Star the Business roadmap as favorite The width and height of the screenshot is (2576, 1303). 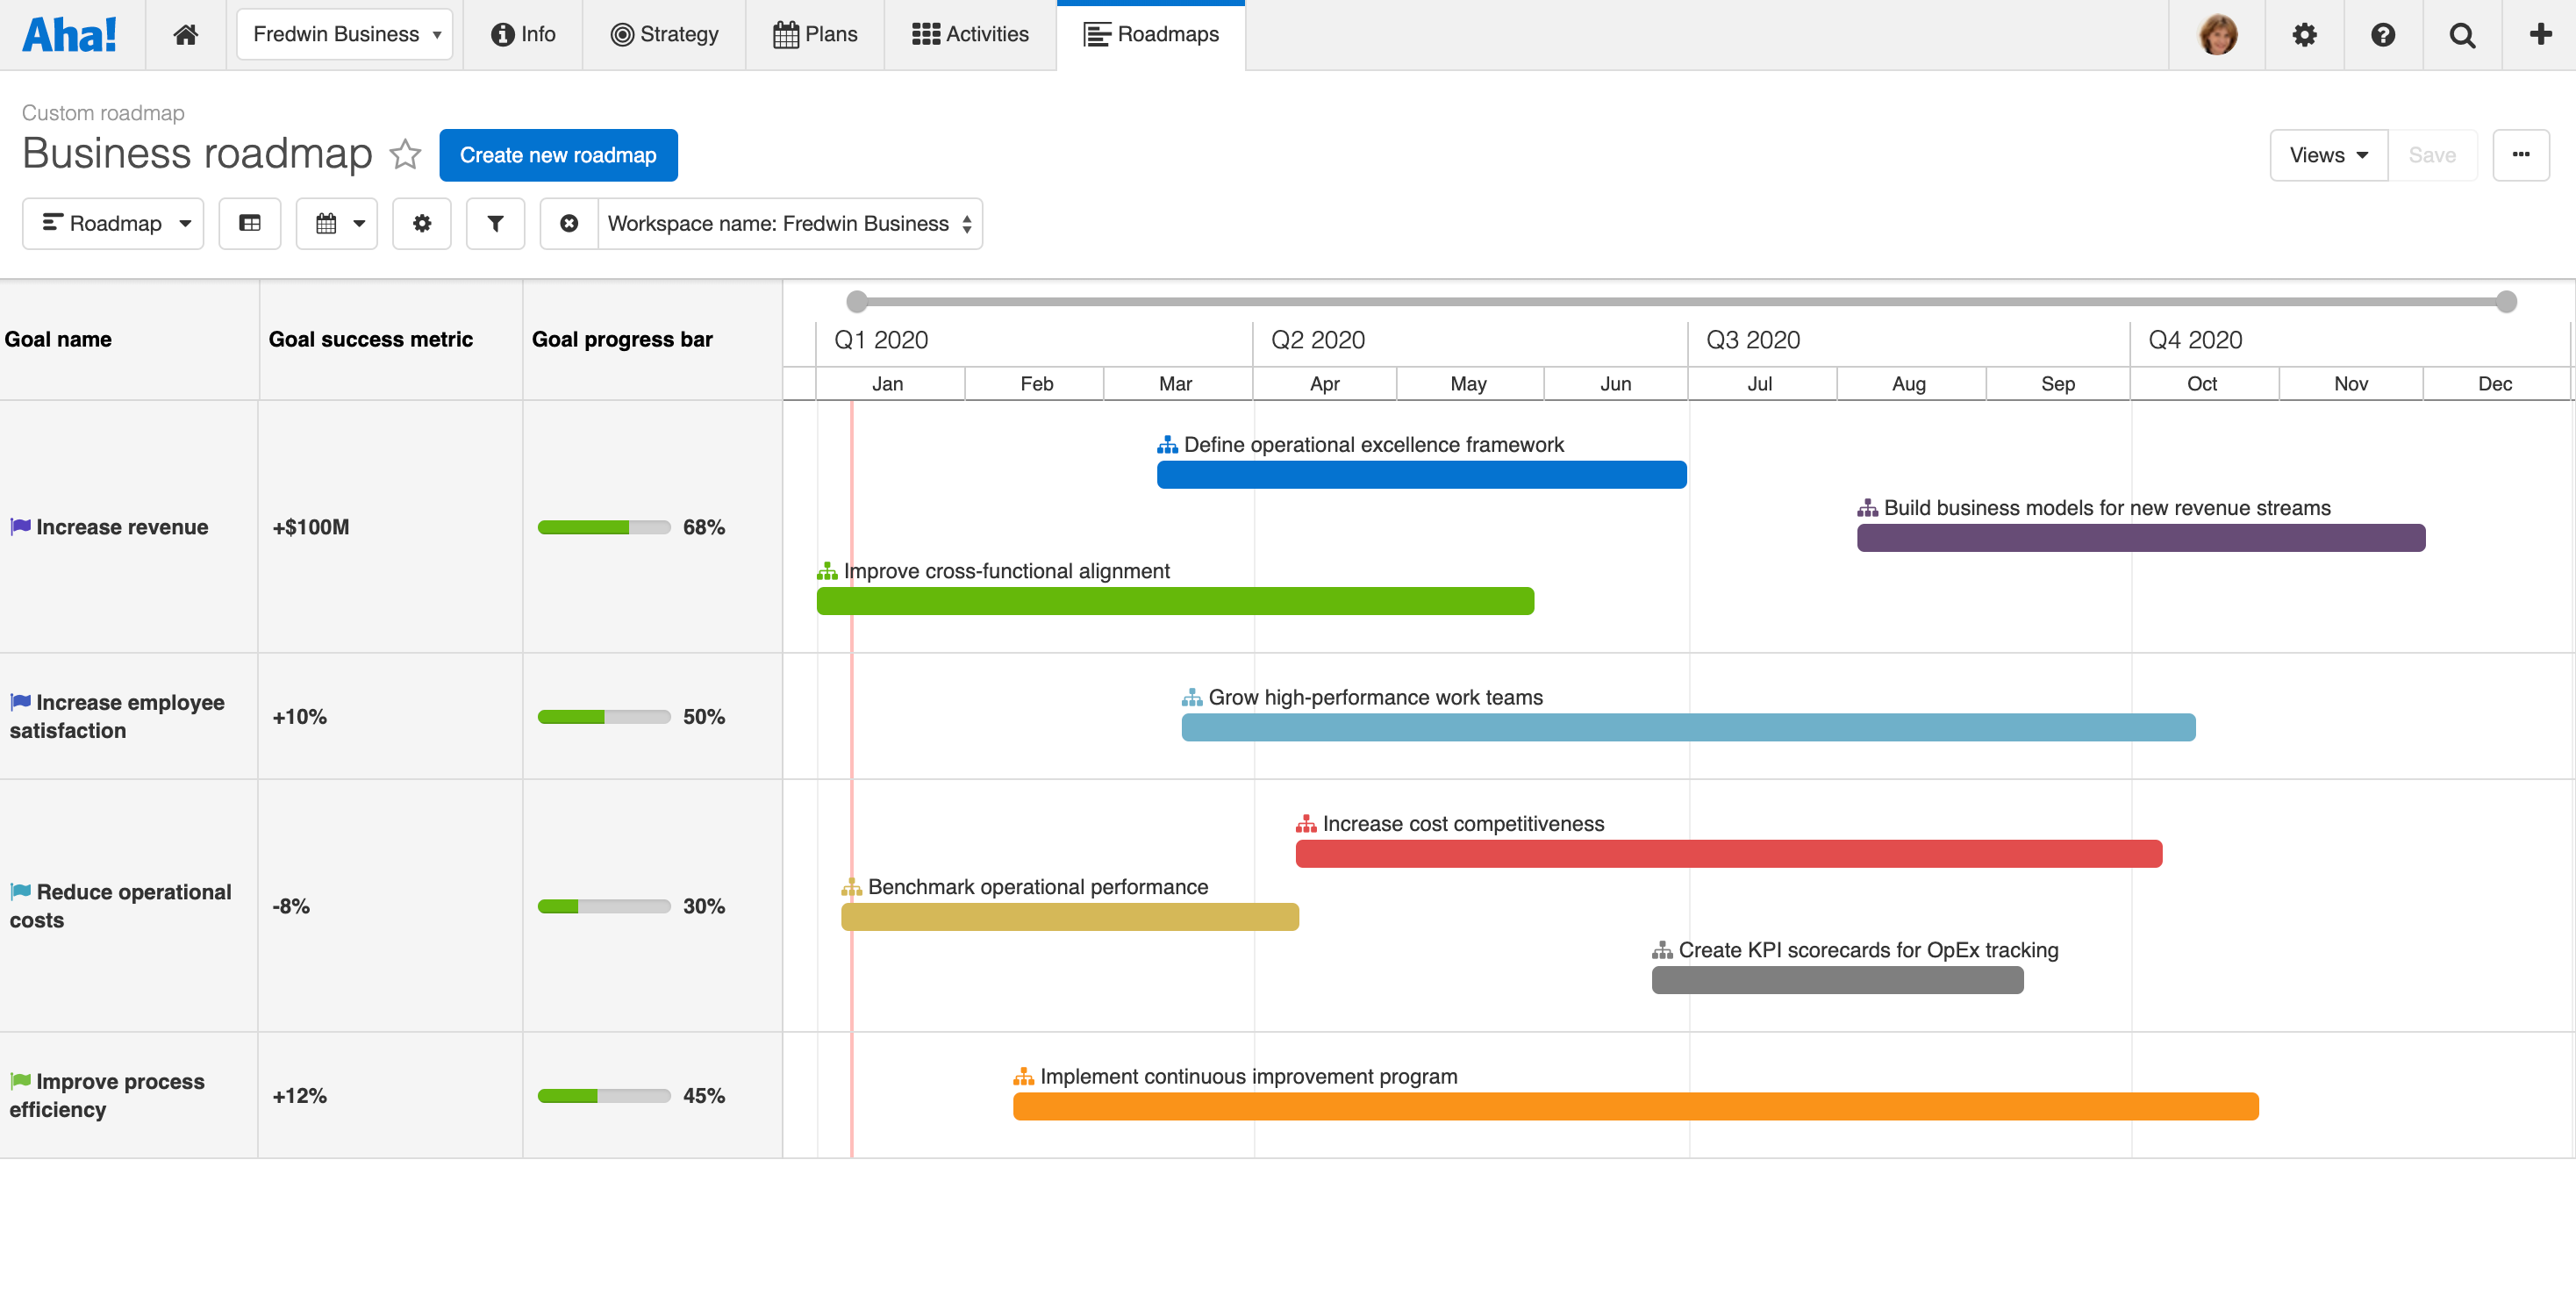pyautogui.click(x=405, y=155)
